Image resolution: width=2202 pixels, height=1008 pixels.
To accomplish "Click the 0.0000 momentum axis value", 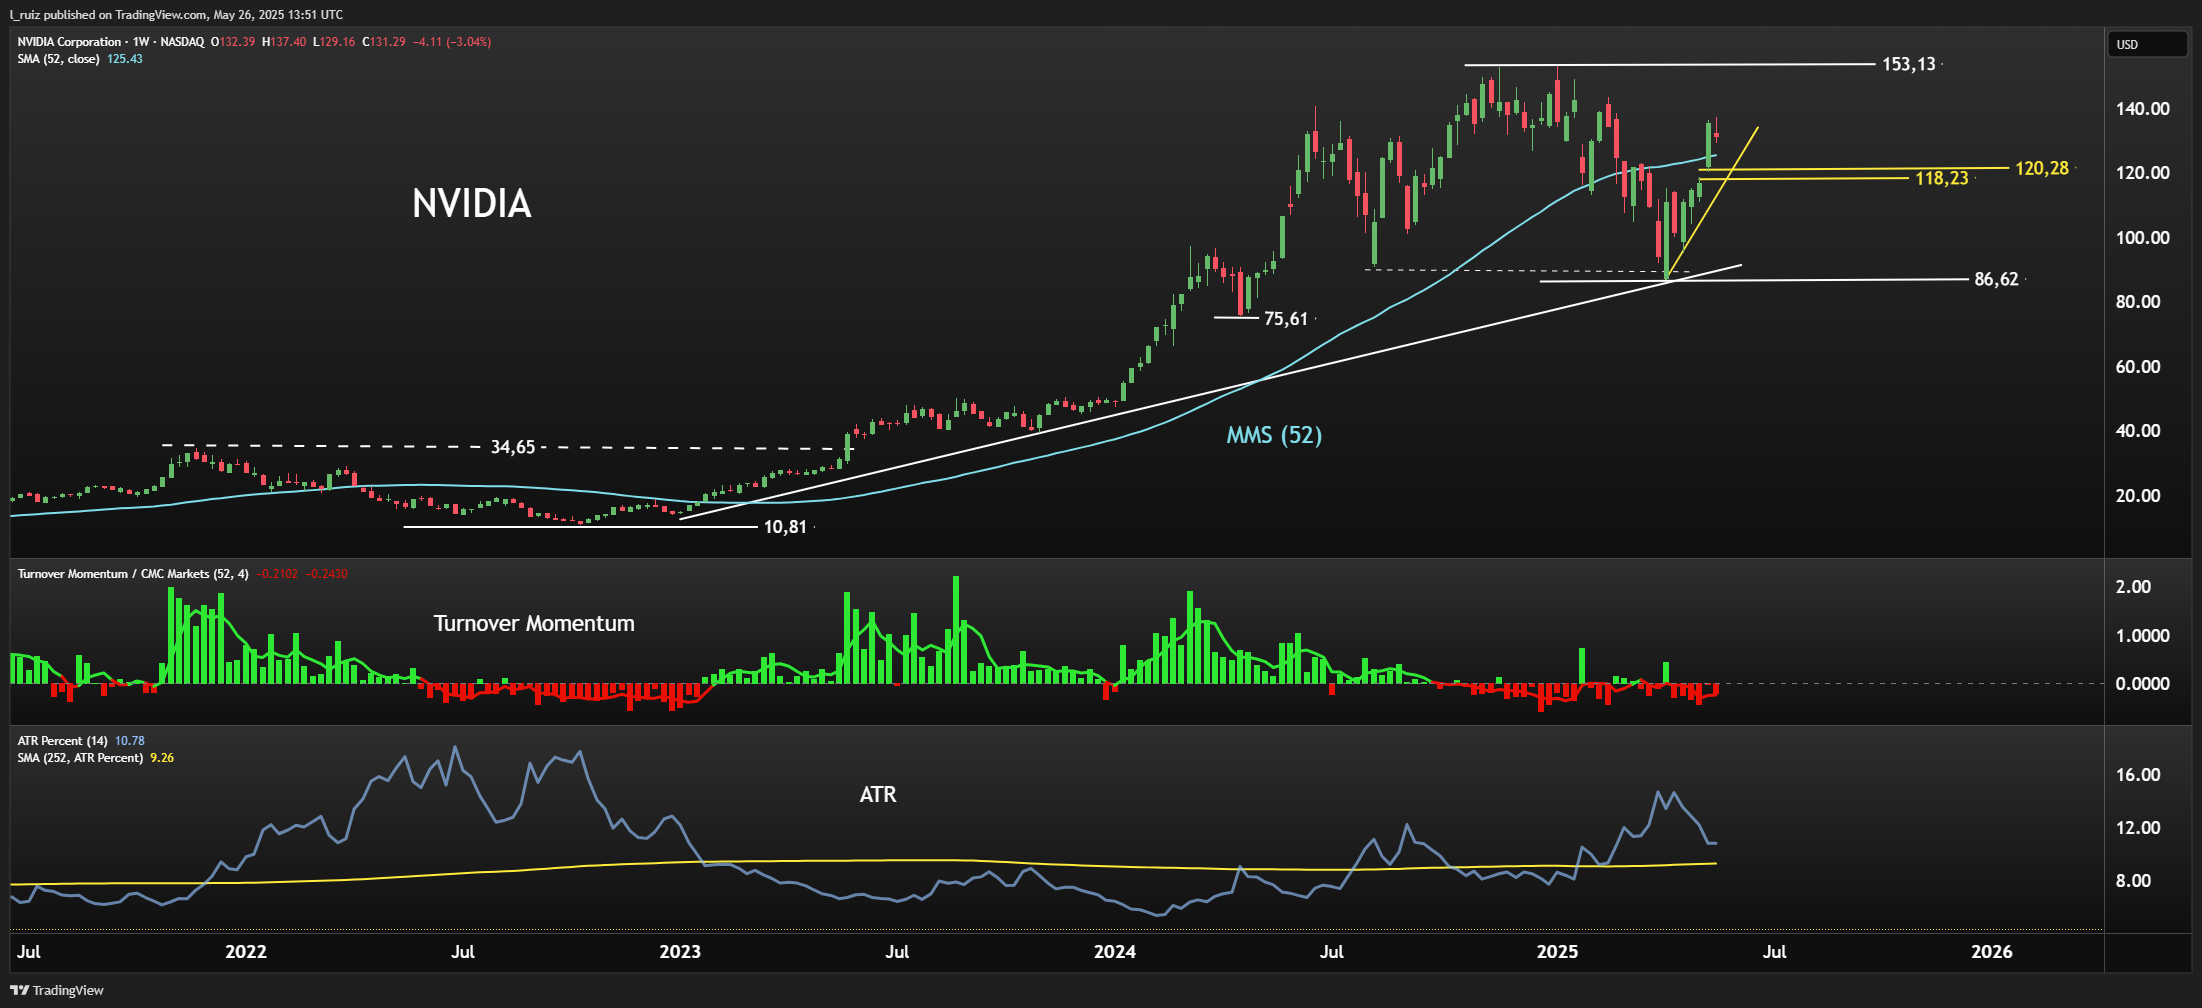I will [x=2142, y=684].
